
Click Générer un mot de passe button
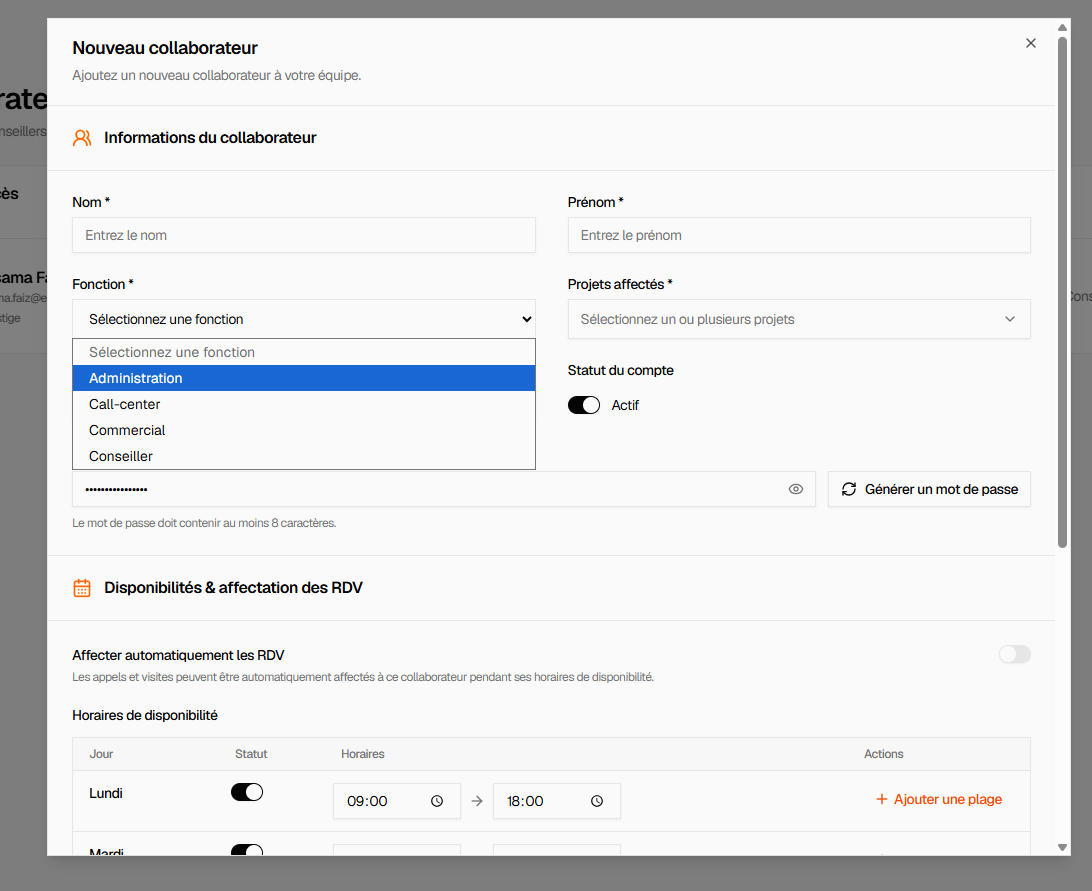(x=929, y=489)
